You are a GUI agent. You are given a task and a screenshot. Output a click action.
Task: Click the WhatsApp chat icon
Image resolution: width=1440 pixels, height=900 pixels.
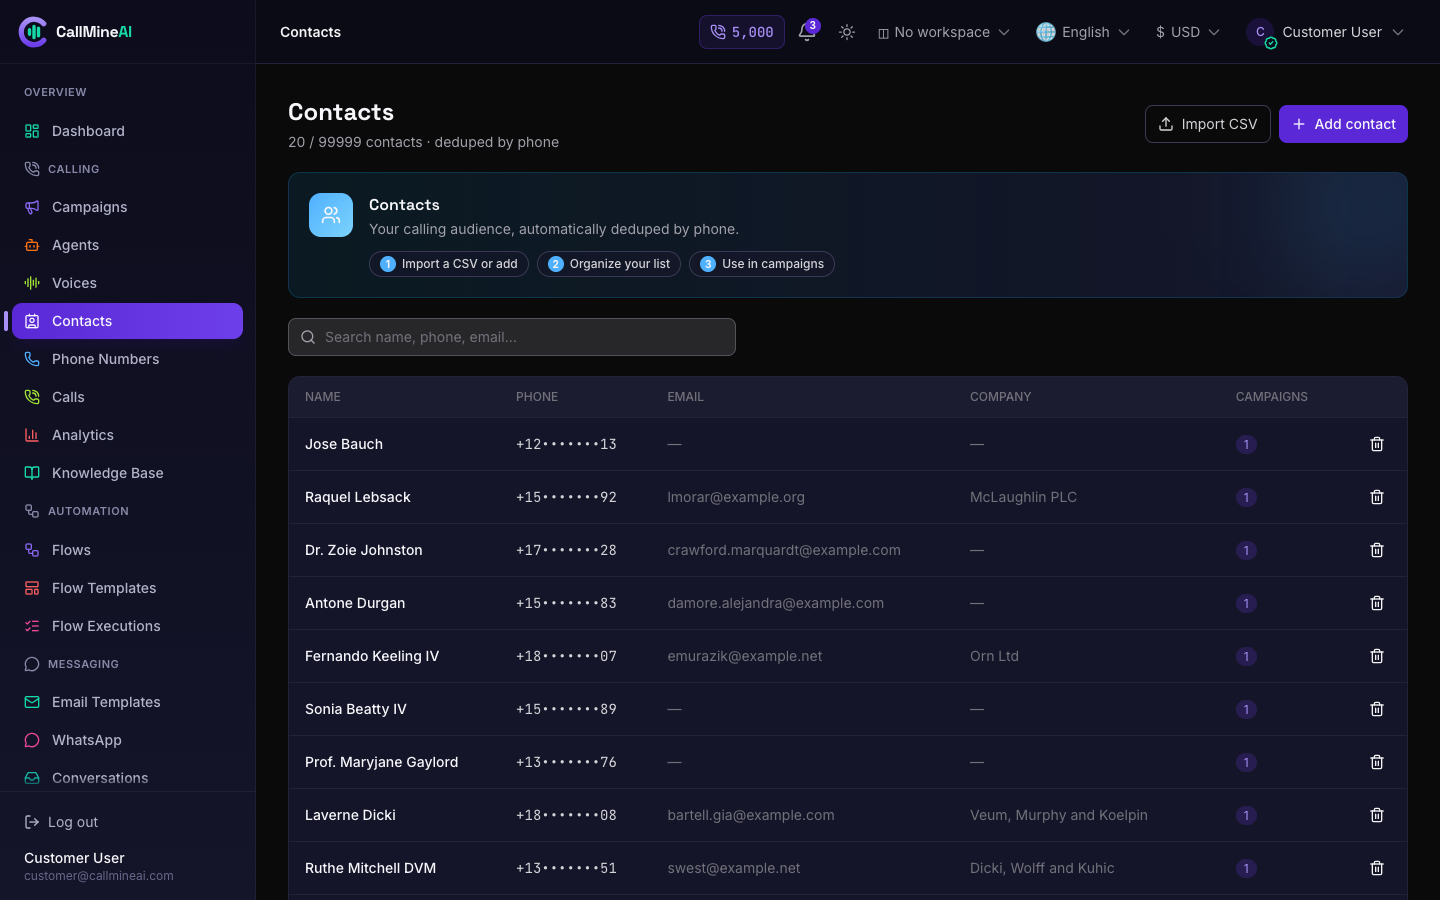[x=32, y=740]
